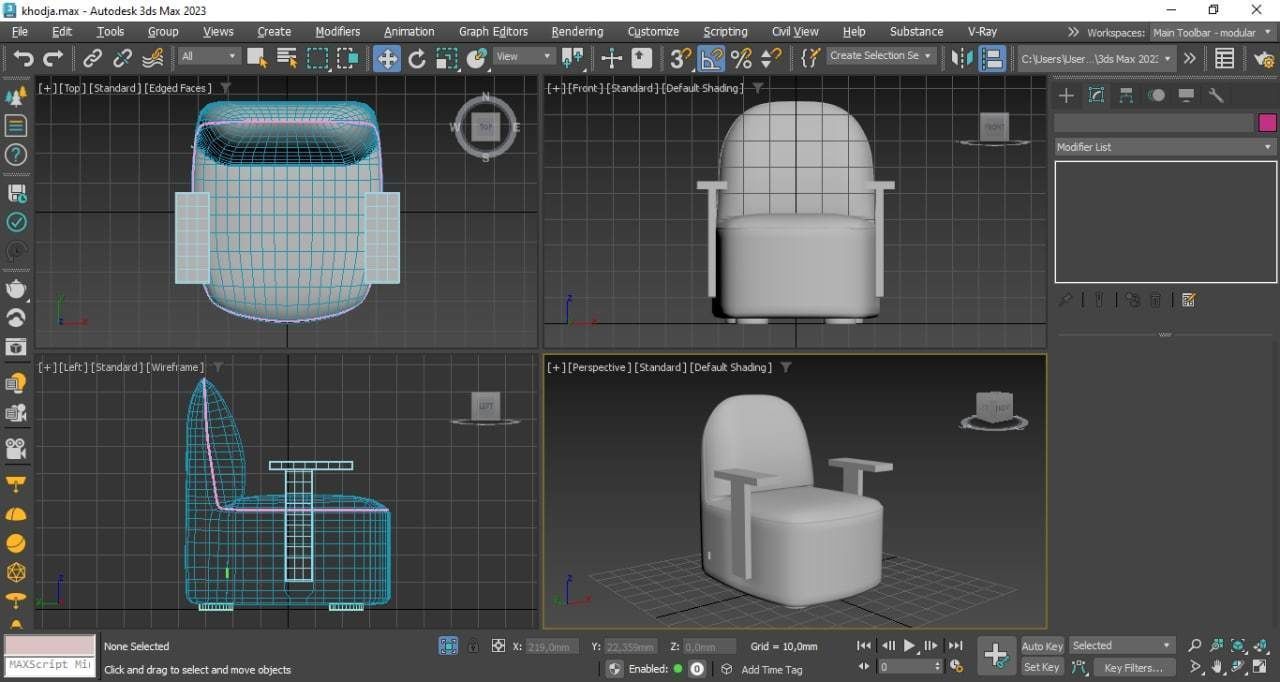Open the Graph Editors menu
Viewport: 1280px width, 682px height.
[493, 32]
